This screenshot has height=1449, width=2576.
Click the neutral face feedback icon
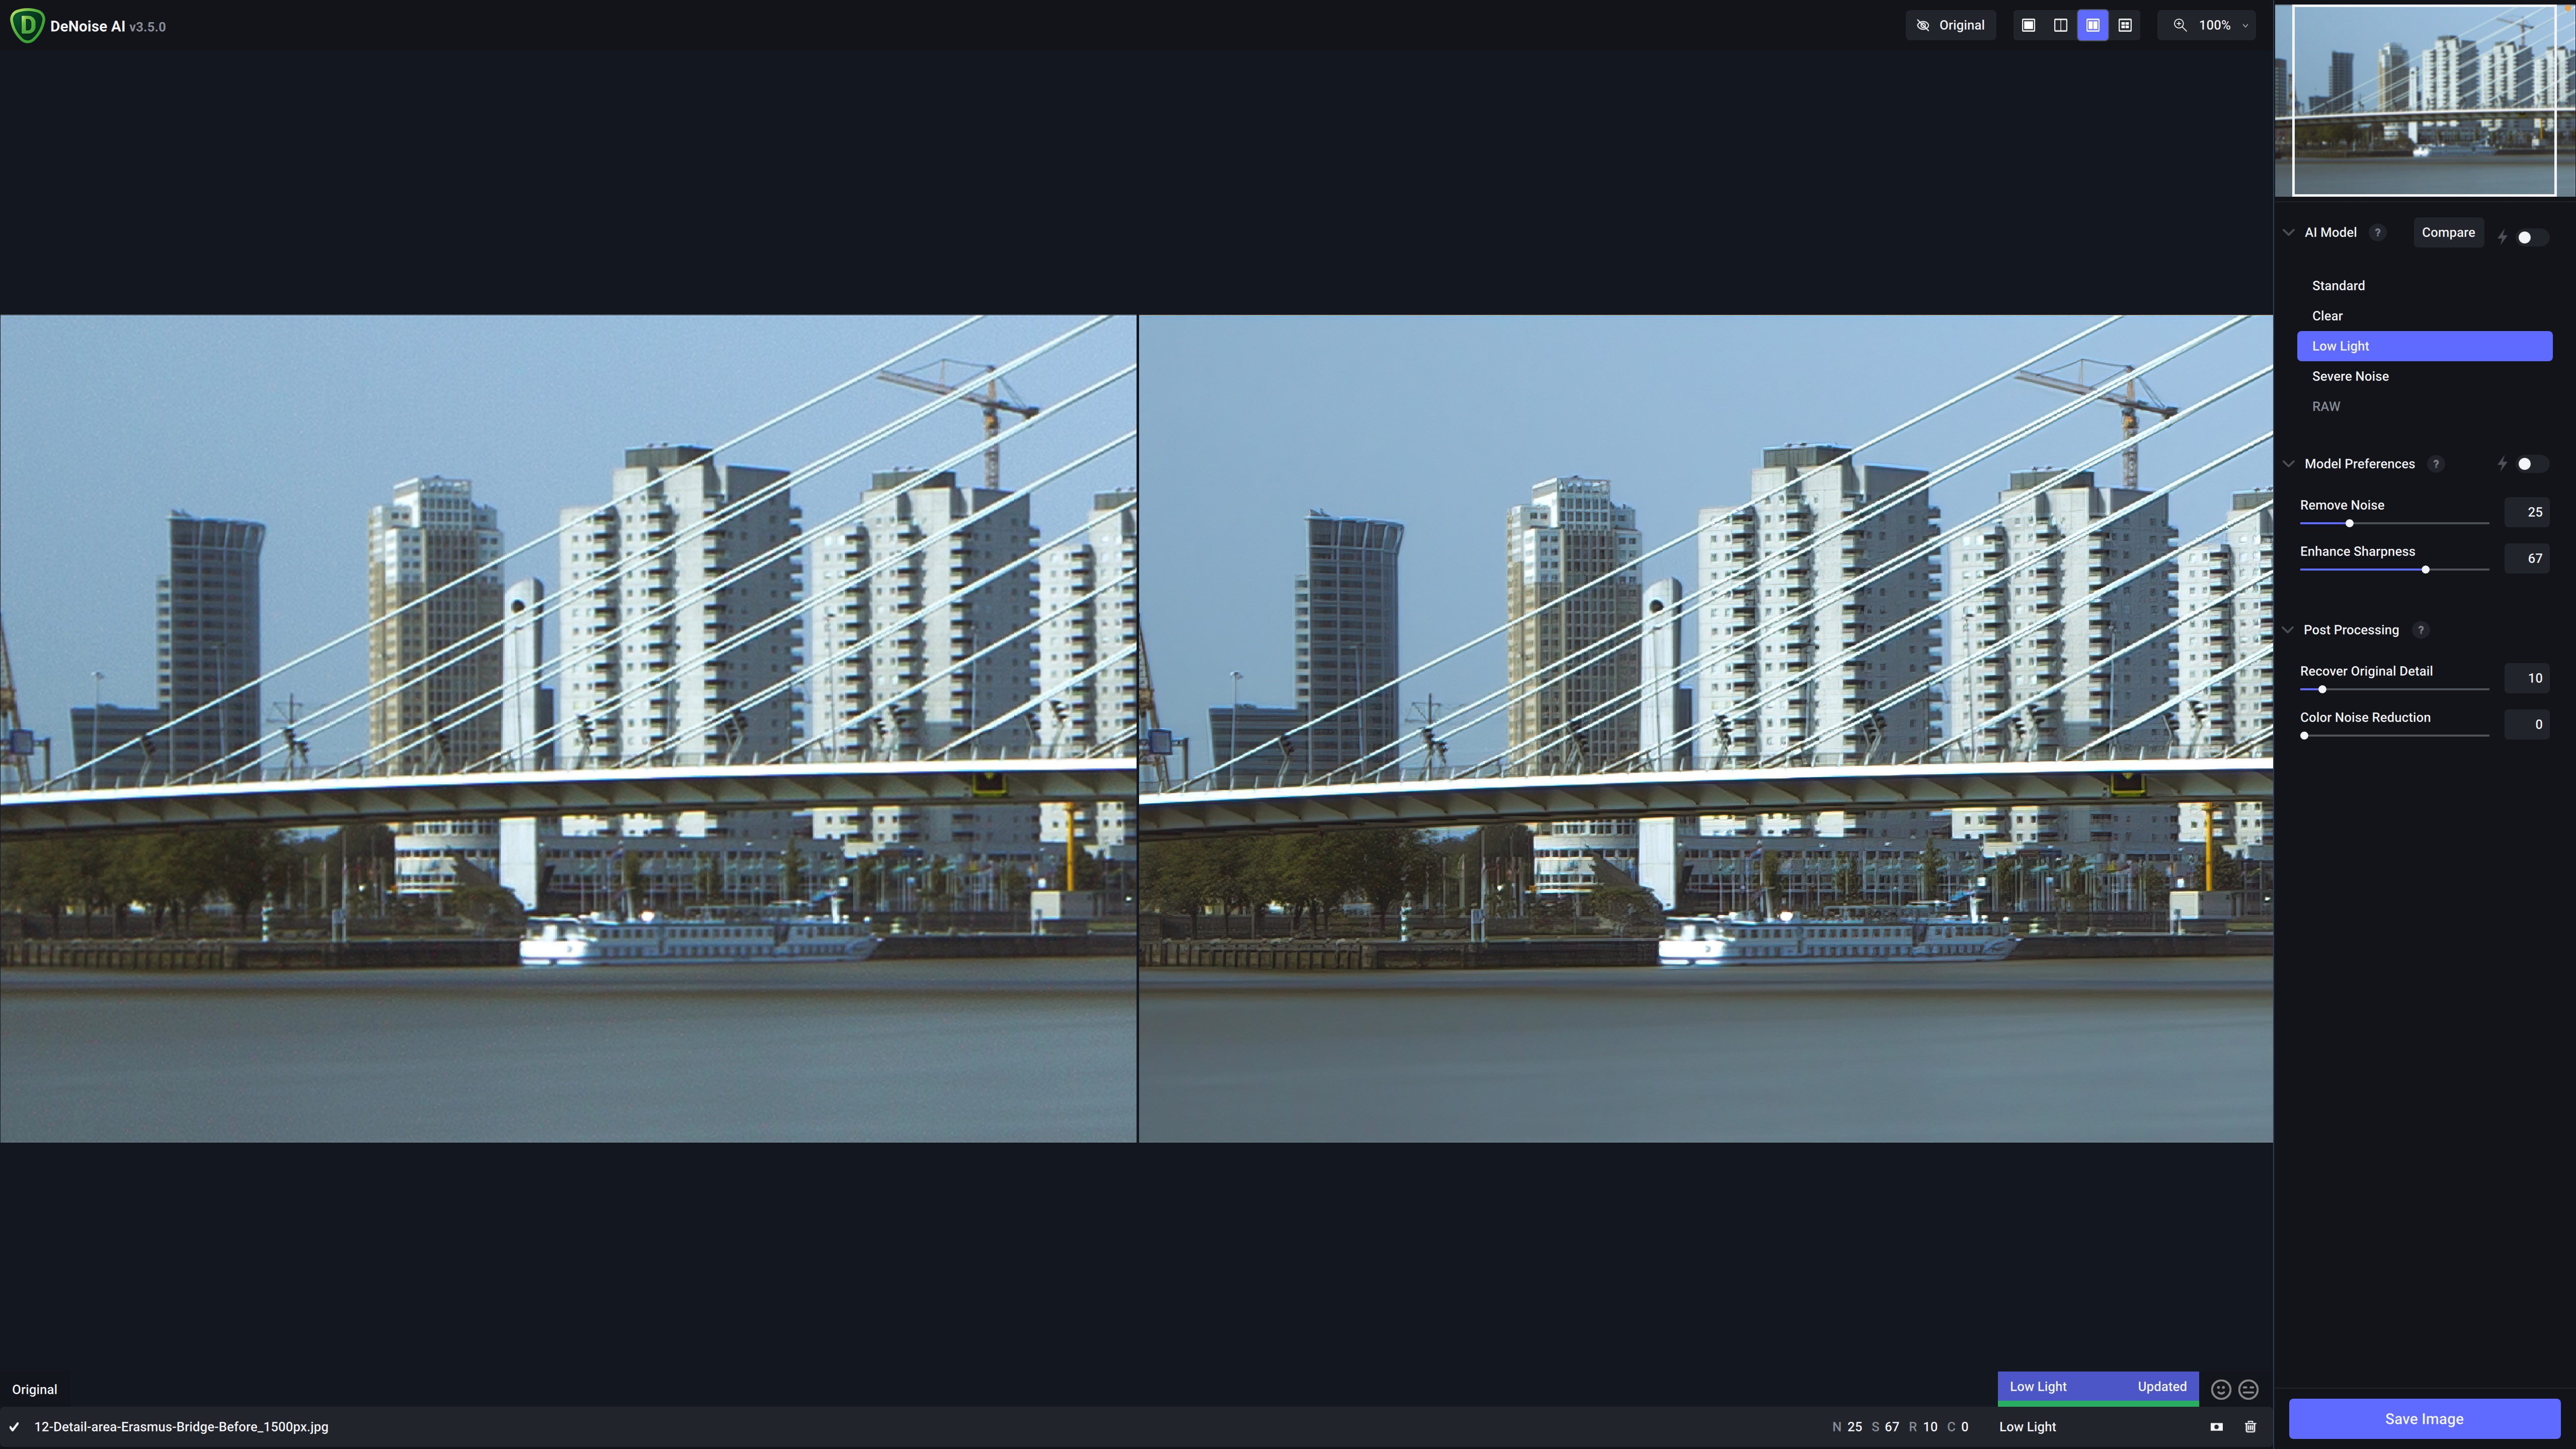point(2249,1389)
